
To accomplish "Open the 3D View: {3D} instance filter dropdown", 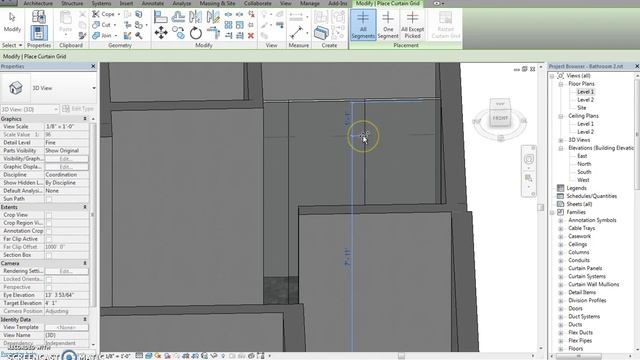I will click(x=56, y=109).
